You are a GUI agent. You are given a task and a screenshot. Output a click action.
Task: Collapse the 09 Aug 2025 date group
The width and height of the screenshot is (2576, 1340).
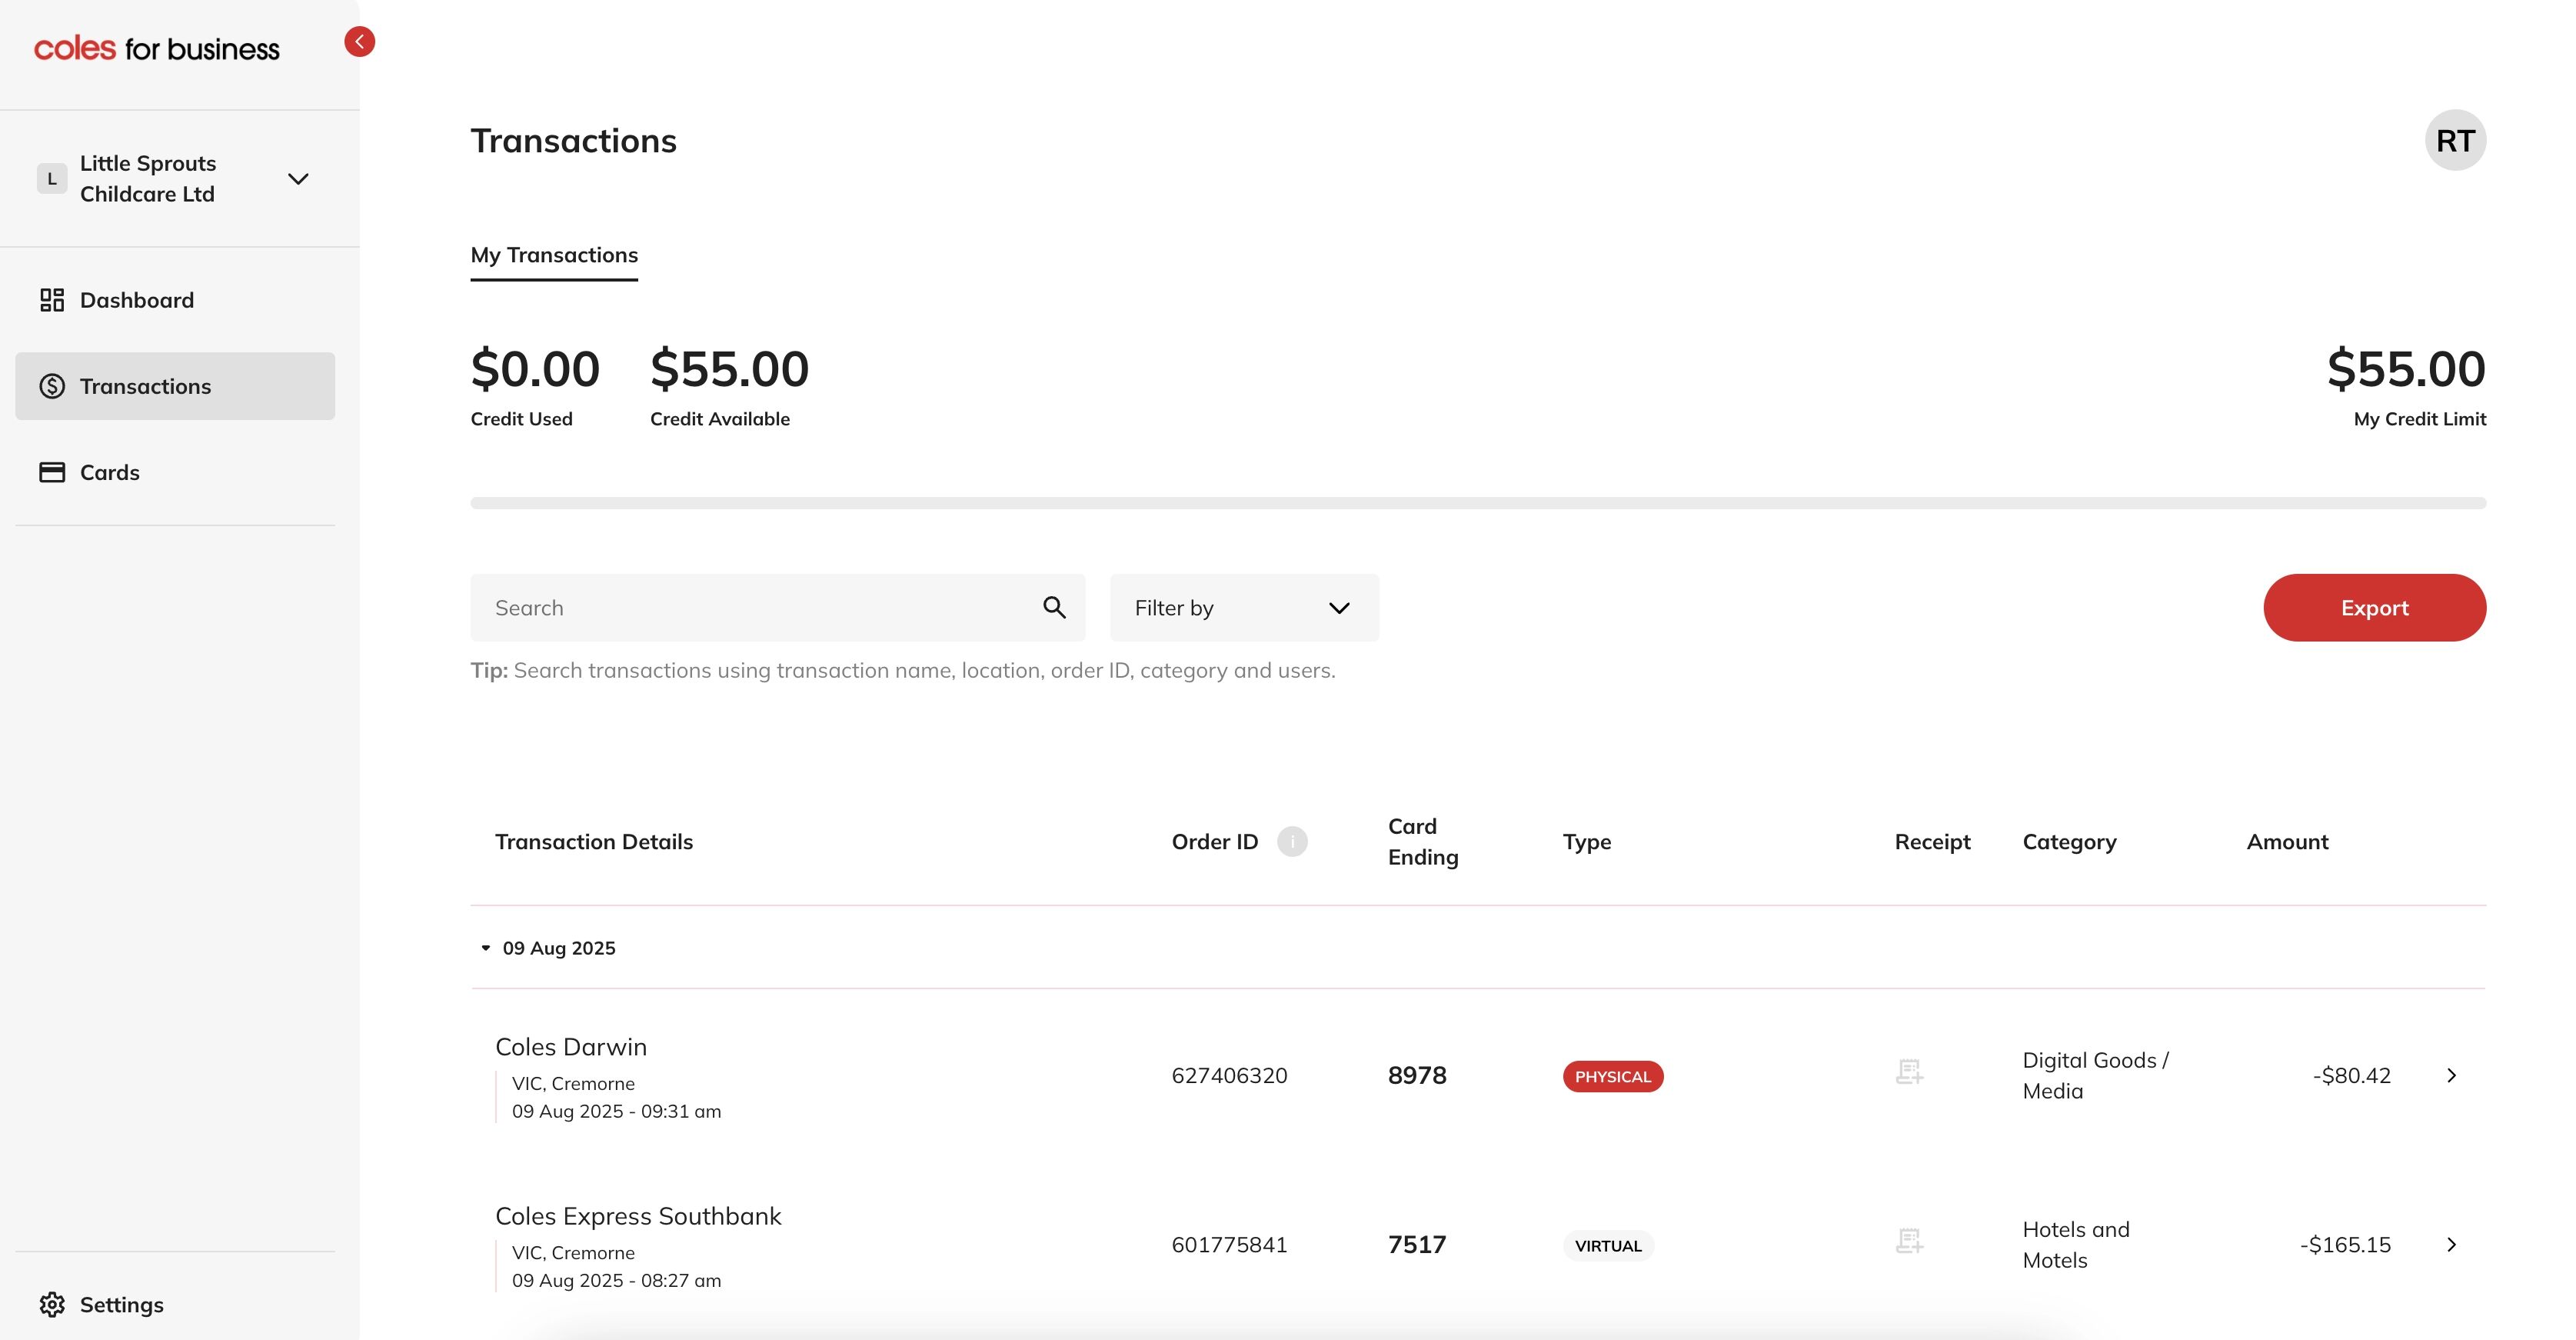pos(486,948)
